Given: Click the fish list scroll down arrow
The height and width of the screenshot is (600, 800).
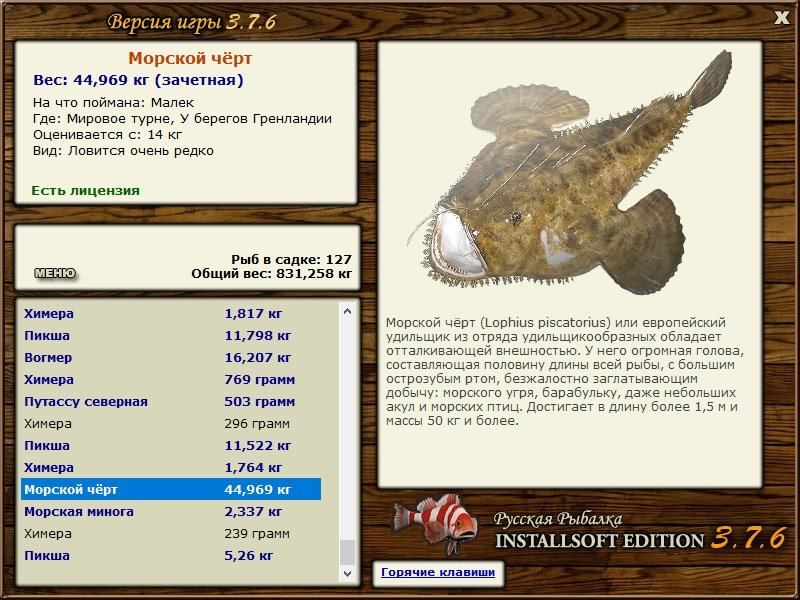Looking at the screenshot, I should point(347,573).
